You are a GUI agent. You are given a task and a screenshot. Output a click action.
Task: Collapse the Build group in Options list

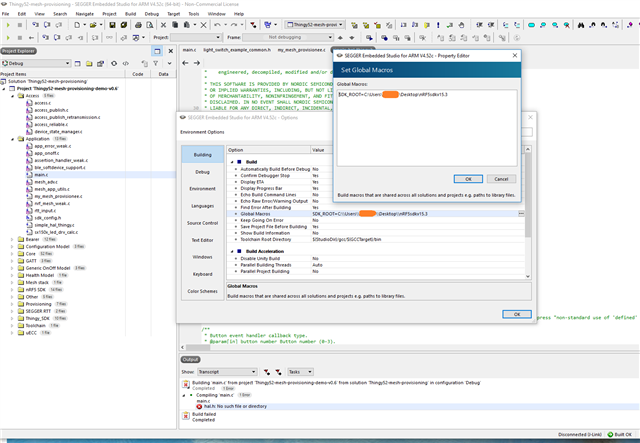232,162
